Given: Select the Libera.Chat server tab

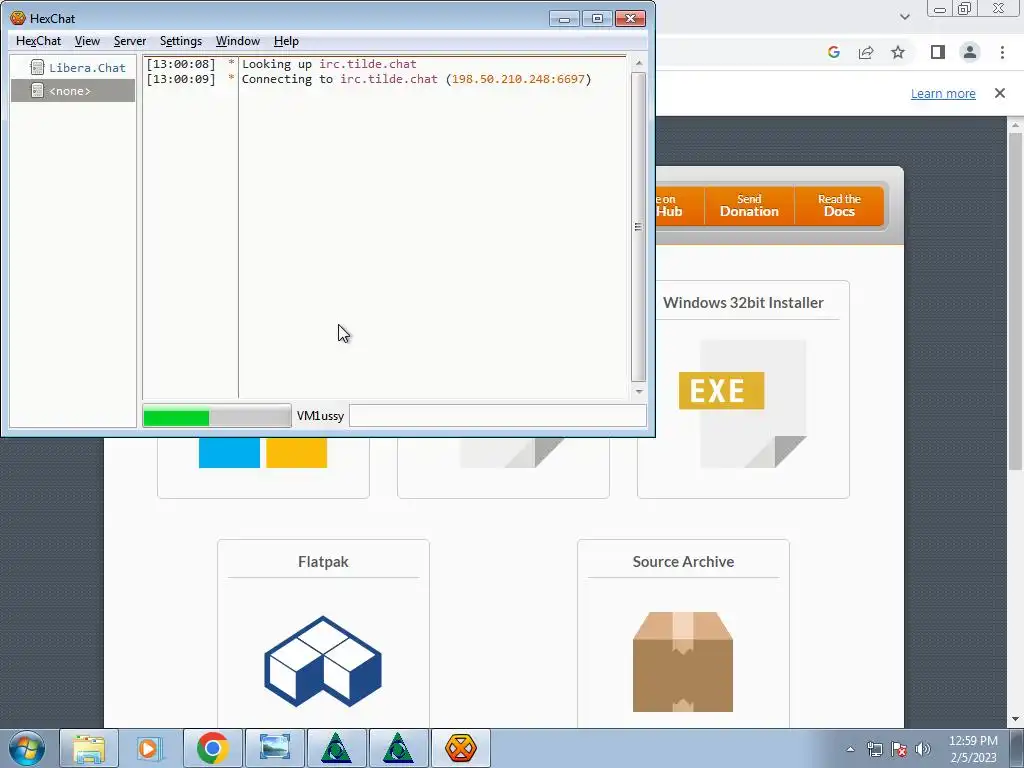Looking at the screenshot, I should (x=87, y=67).
